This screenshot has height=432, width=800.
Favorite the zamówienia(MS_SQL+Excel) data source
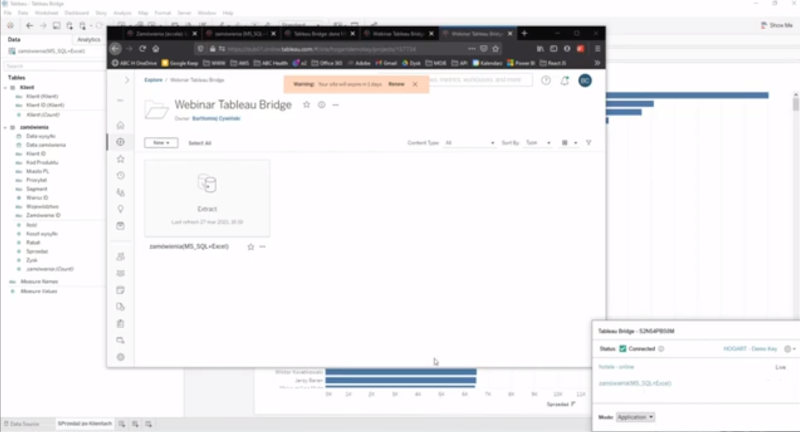(251, 247)
